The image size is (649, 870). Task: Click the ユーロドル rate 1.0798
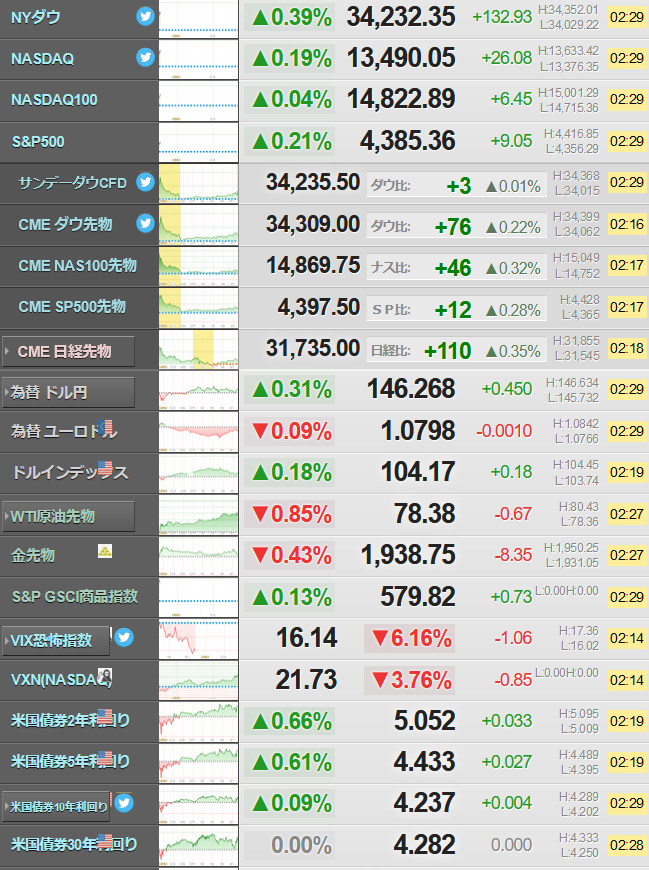point(418,431)
